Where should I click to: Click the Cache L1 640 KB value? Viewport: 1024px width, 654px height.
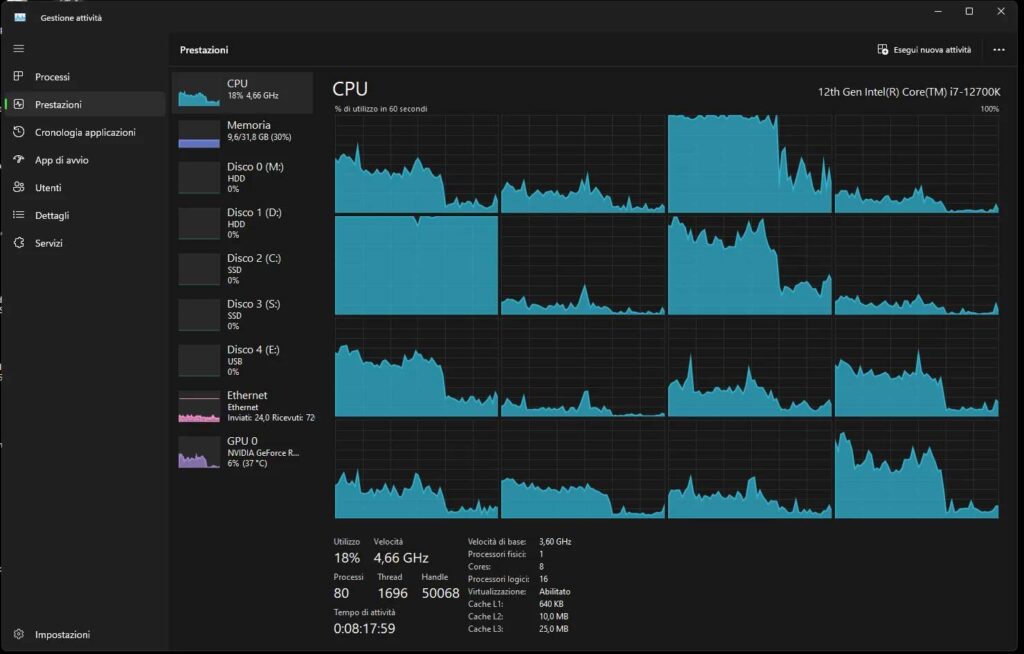coord(551,604)
